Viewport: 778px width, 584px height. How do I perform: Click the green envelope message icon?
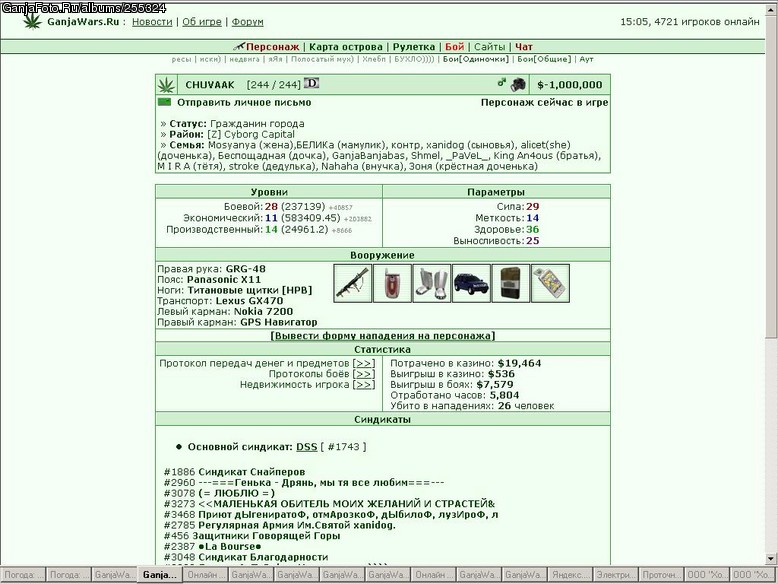click(164, 102)
